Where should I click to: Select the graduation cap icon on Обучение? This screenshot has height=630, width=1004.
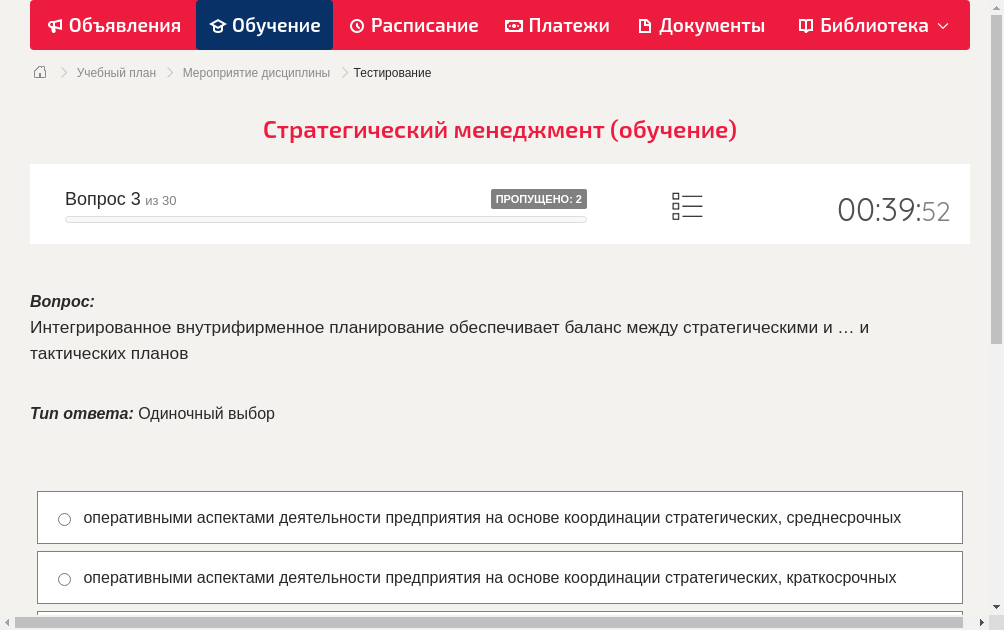[x=218, y=25]
